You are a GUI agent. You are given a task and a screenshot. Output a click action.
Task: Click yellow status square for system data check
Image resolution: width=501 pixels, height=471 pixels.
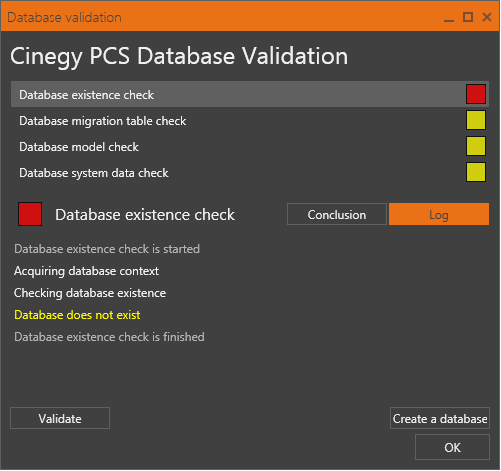click(476, 172)
